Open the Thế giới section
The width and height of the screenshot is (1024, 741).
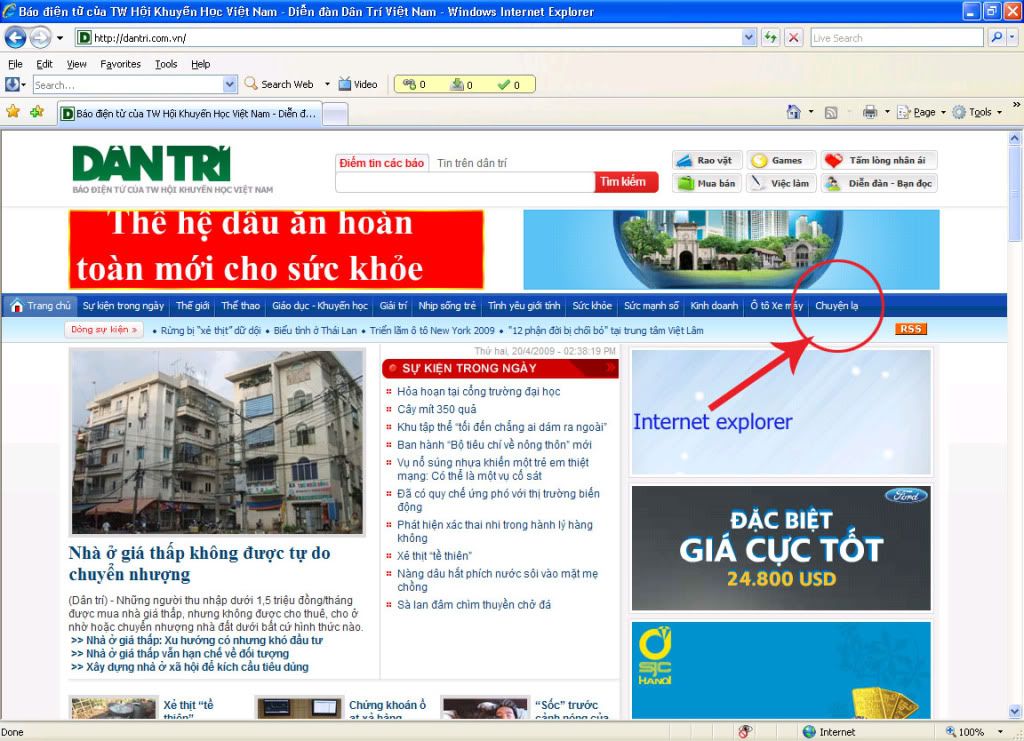pos(193,306)
